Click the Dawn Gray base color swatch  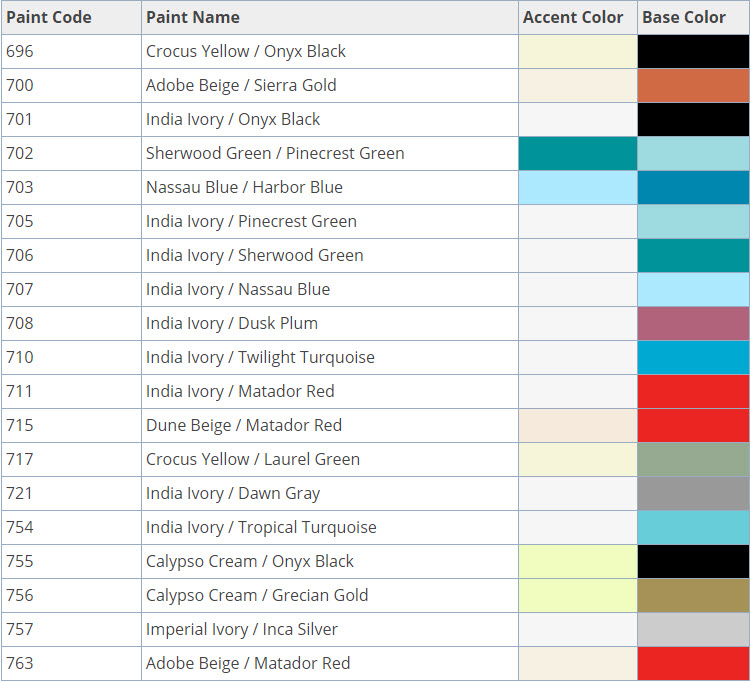point(693,493)
